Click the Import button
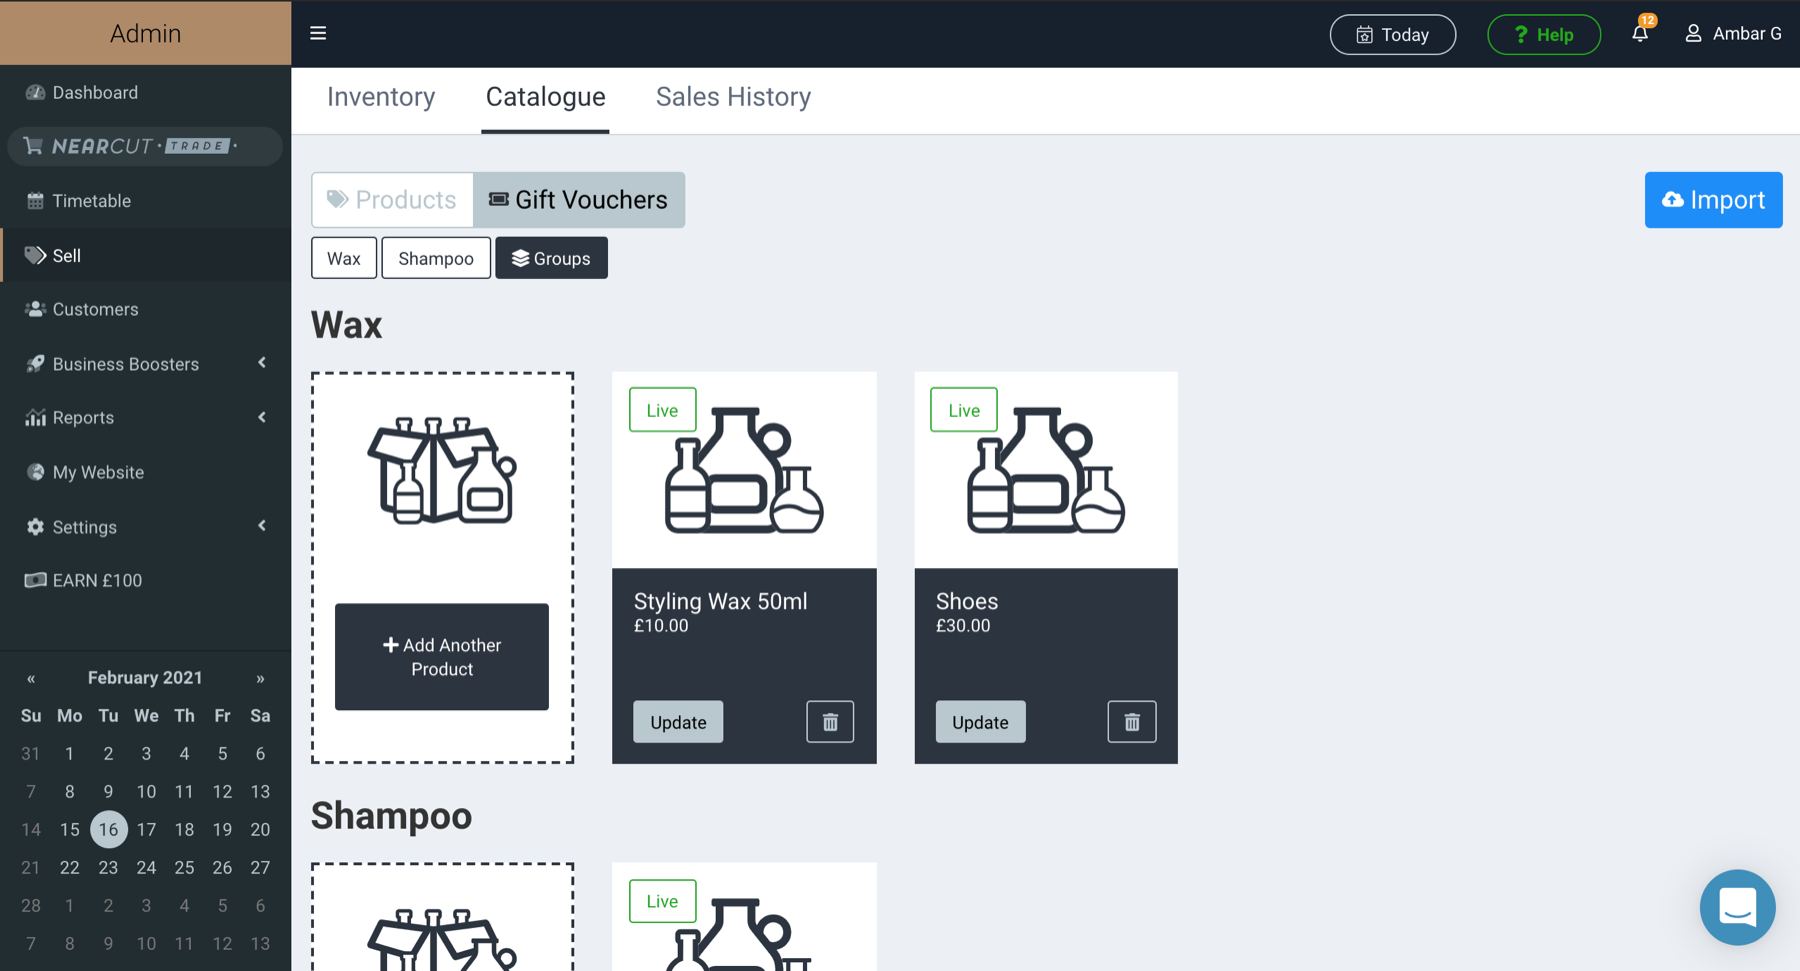This screenshot has height=971, width=1800. 1713,200
